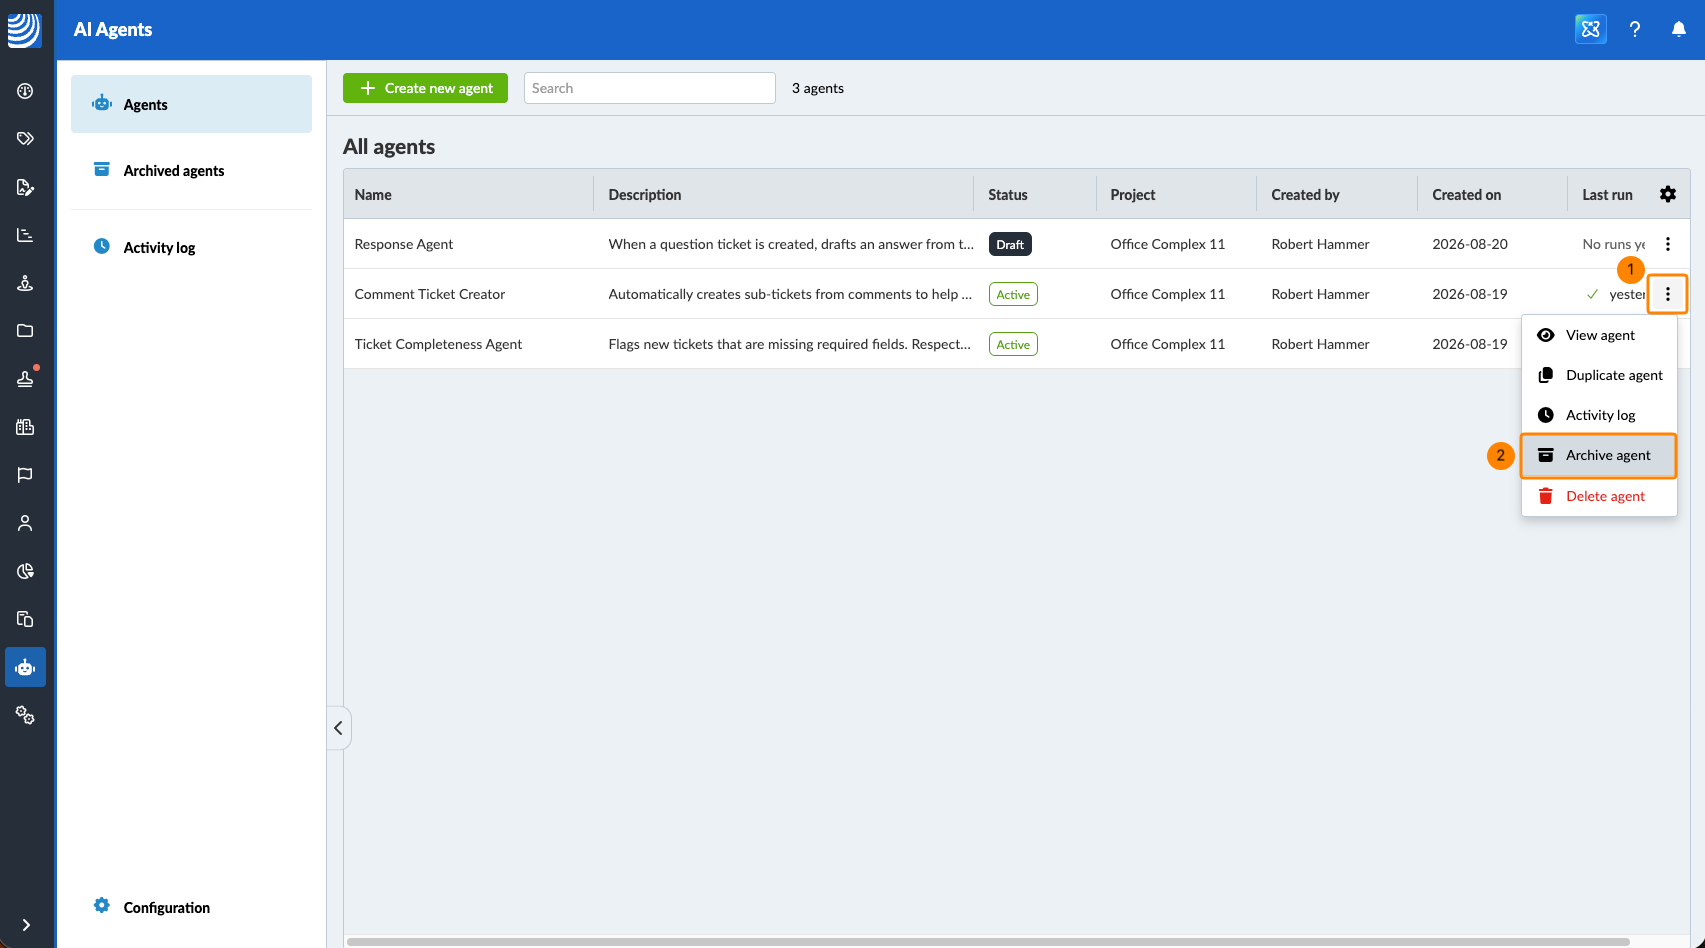Open the stamp icon with red notification dot
Viewport: 1705px width, 948px height.
pos(25,379)
